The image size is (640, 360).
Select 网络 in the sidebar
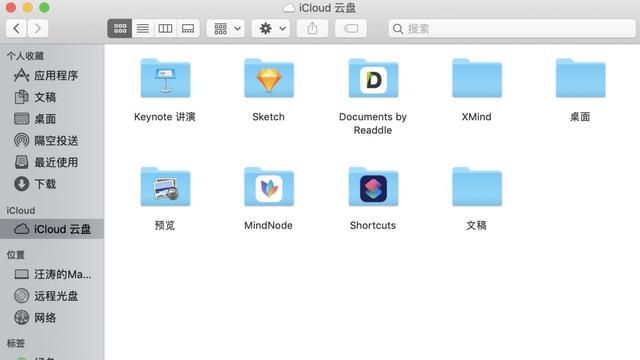coord(52,318)
